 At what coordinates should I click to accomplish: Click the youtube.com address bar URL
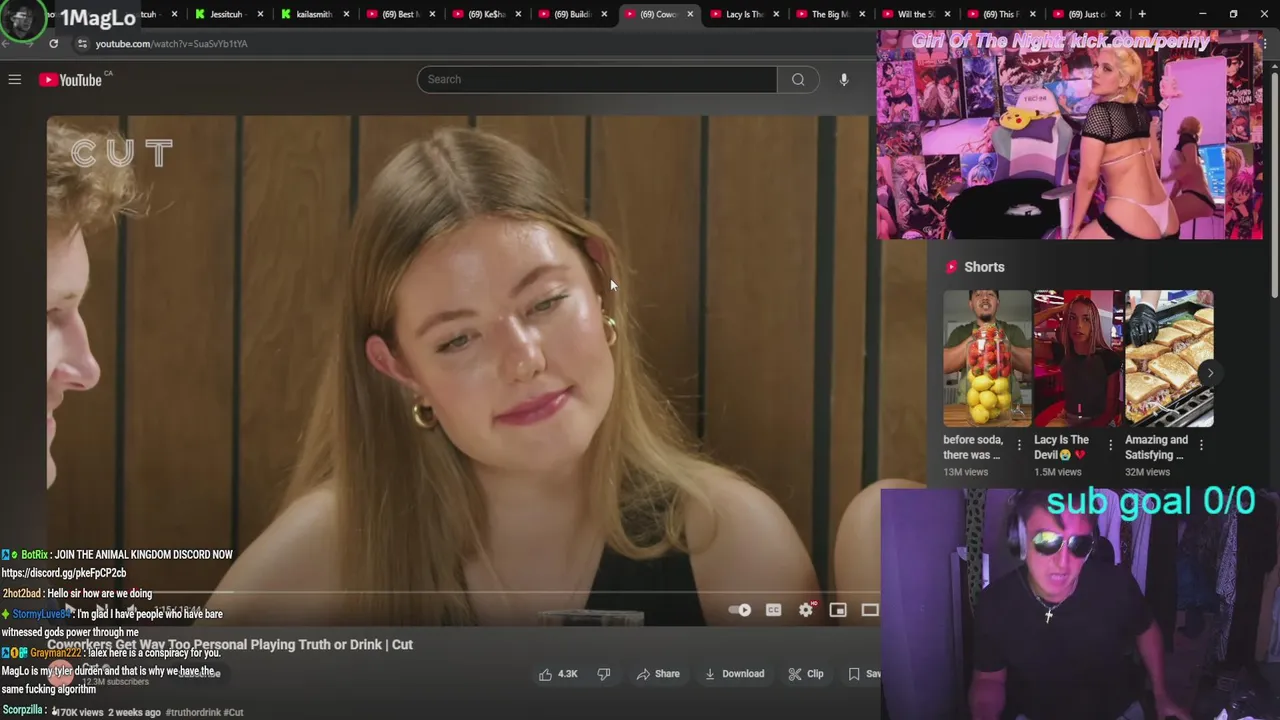(x=171, y=44)
